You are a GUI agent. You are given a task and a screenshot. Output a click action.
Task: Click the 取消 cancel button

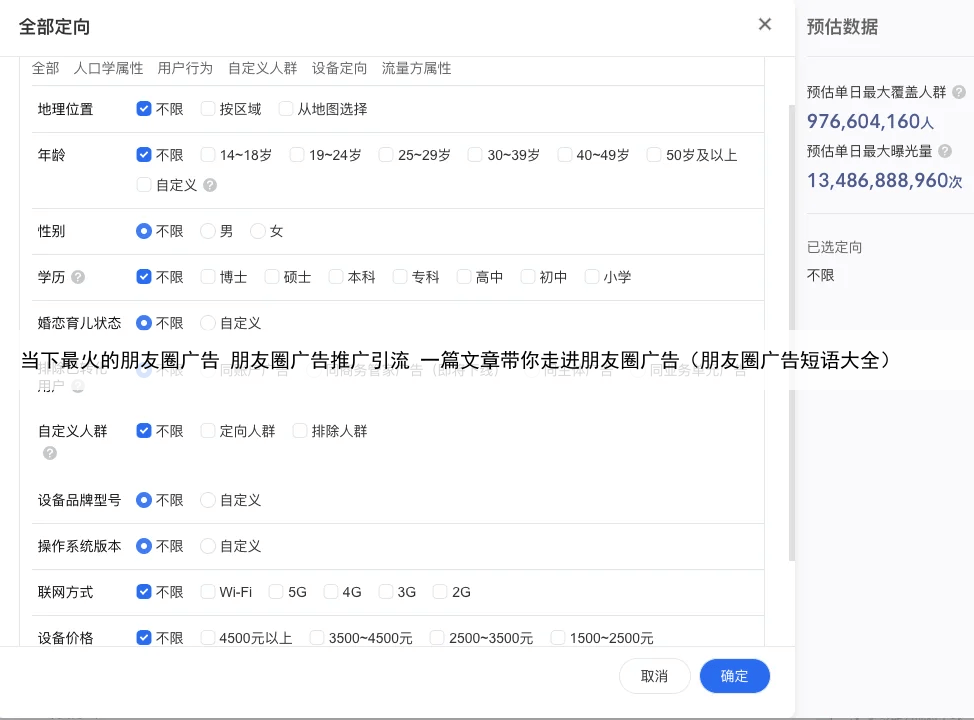tap(655, 676)
